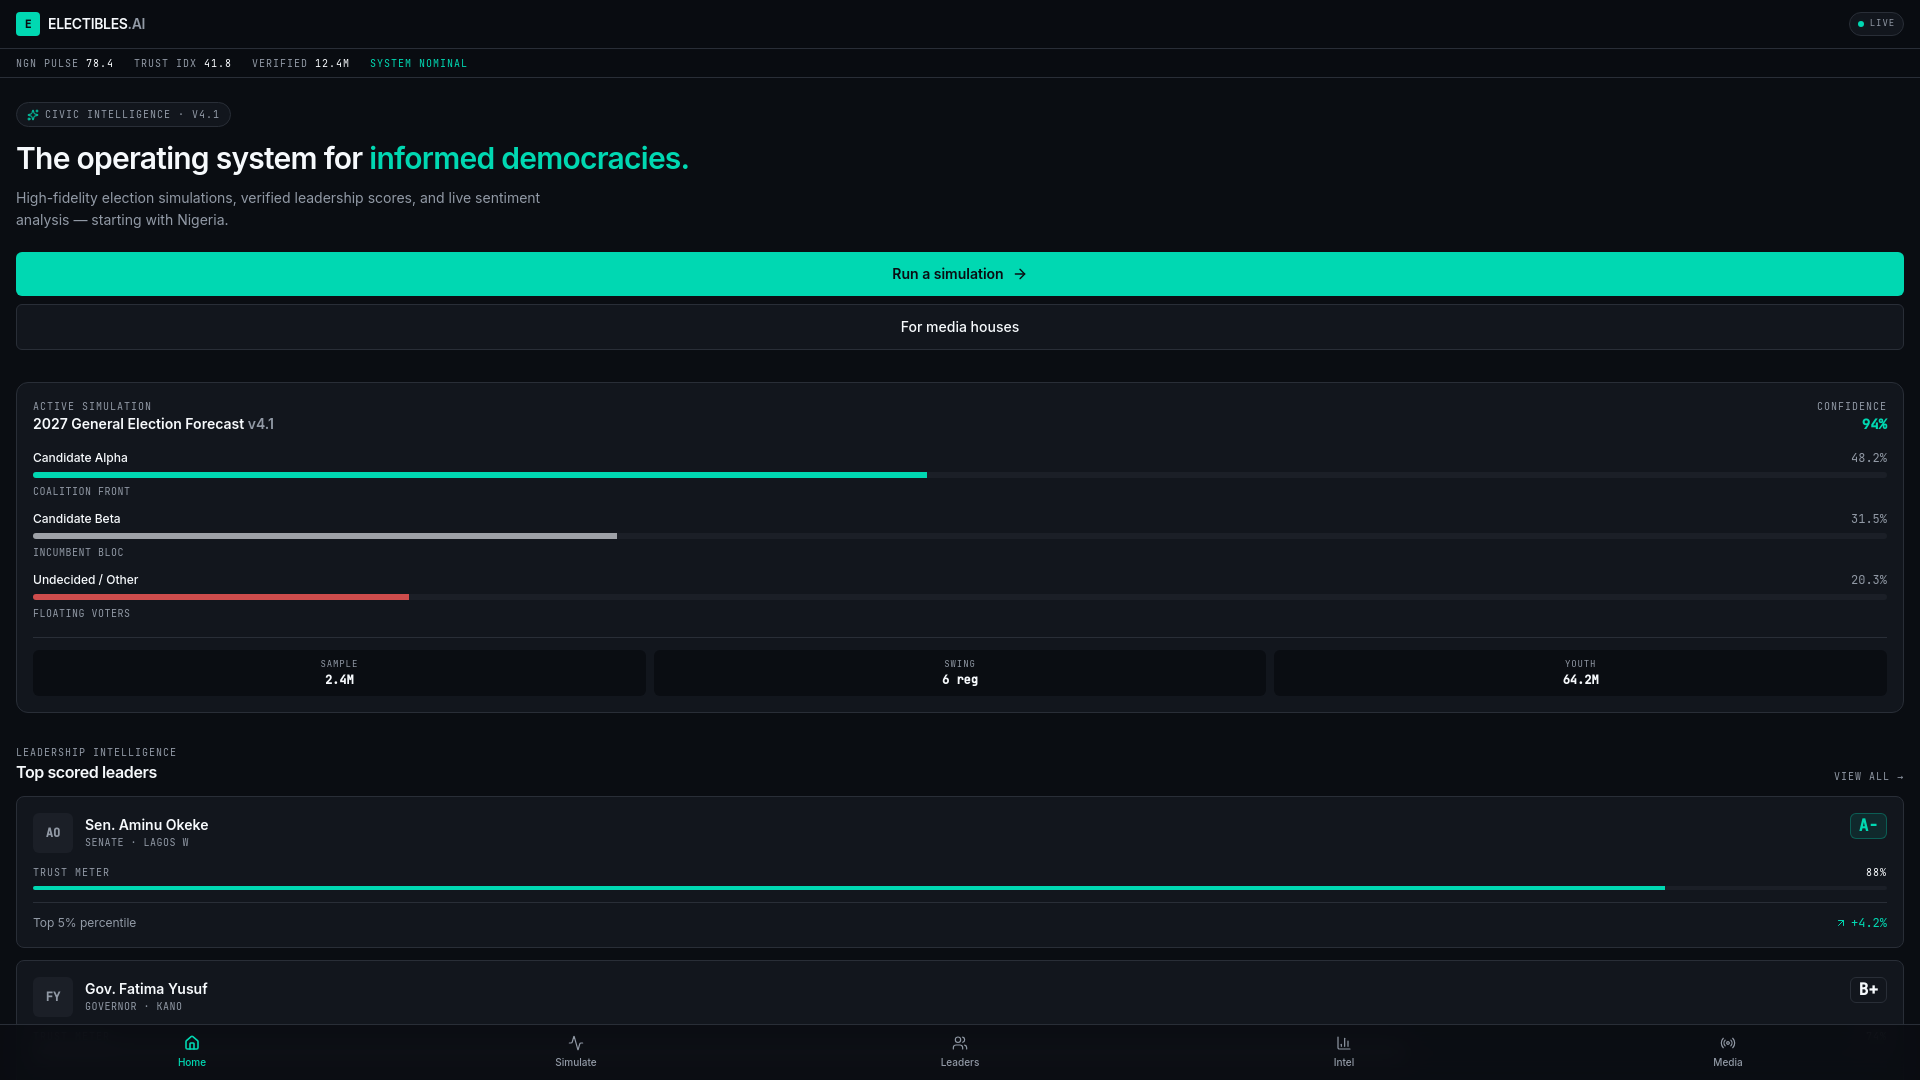Click the Trust Meter bar for Aminu Okeke
1920x1080 pixels.
960,888
